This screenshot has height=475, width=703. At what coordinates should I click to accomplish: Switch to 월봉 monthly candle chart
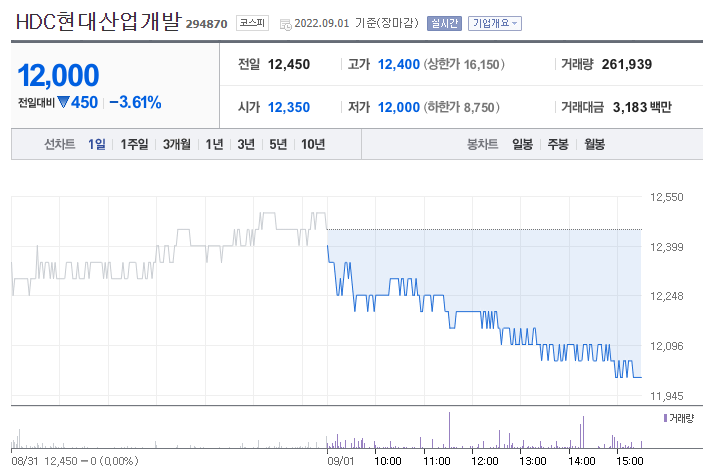tap(595, 144)
